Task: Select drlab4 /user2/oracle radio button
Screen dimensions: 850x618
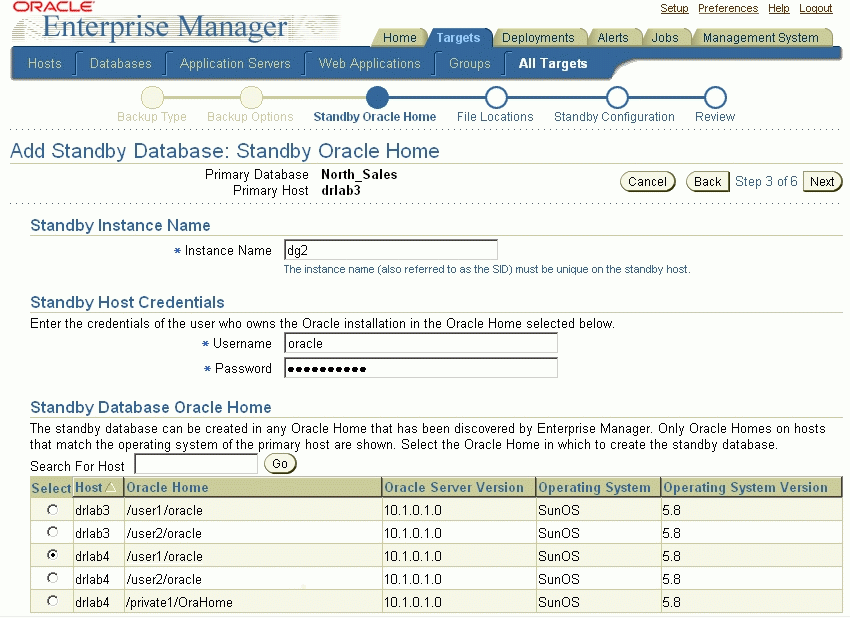Action: (52, 578)
